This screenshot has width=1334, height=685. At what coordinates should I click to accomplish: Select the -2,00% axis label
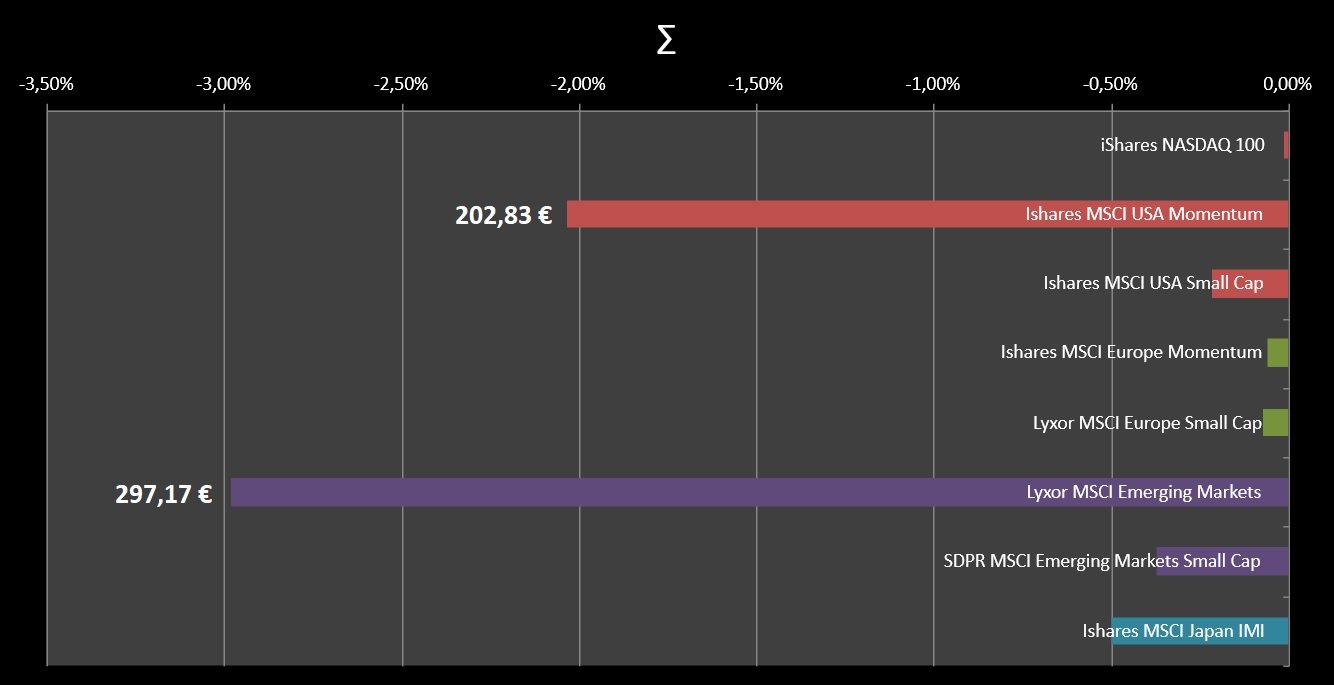click(x=578, y=84)
